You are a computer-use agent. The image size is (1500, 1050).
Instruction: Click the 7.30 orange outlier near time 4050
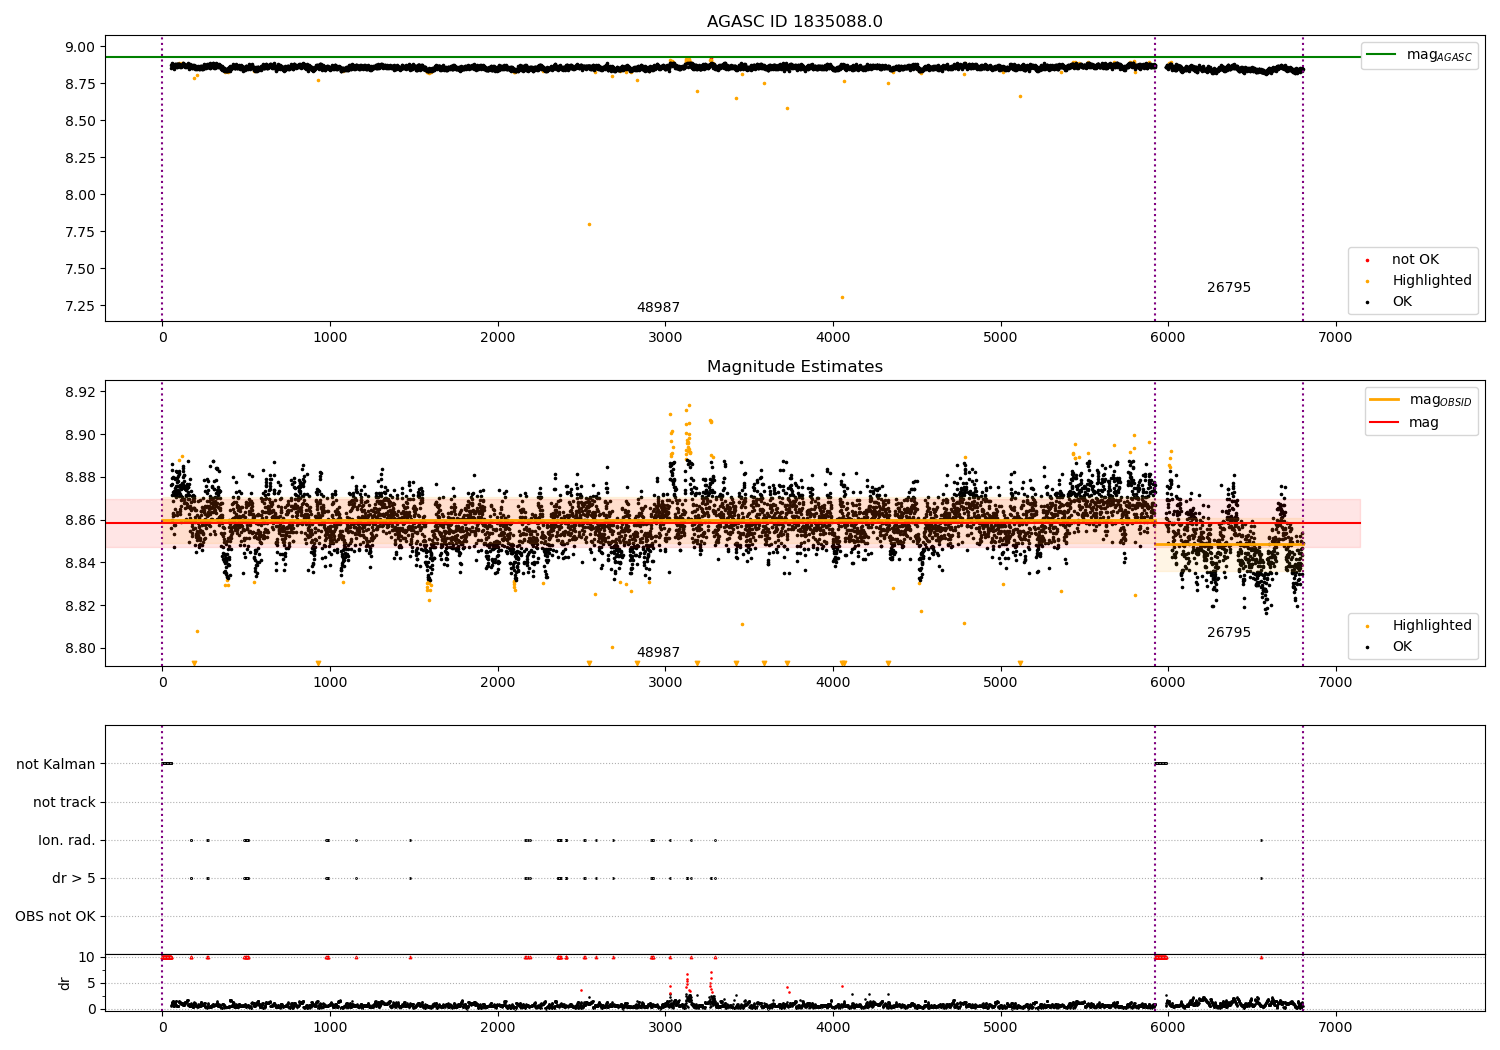(x=842, y=297)
